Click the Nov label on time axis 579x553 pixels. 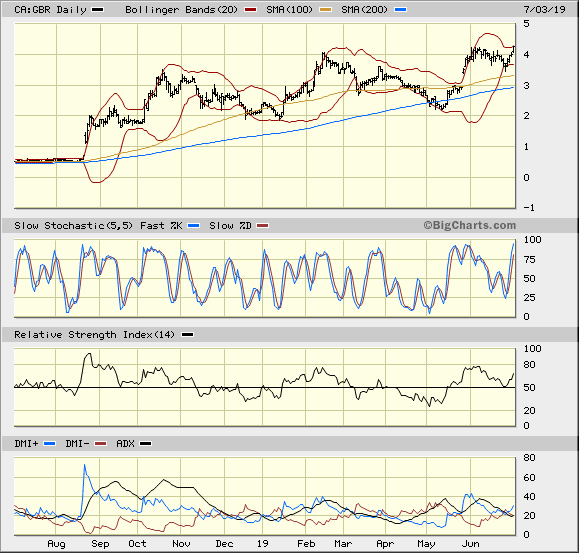coord(181,544)
